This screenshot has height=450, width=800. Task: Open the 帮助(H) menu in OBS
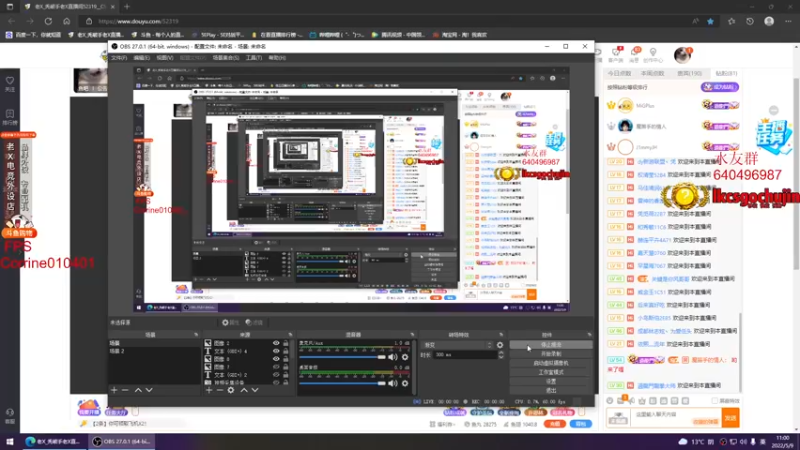[x=277, y=58]
